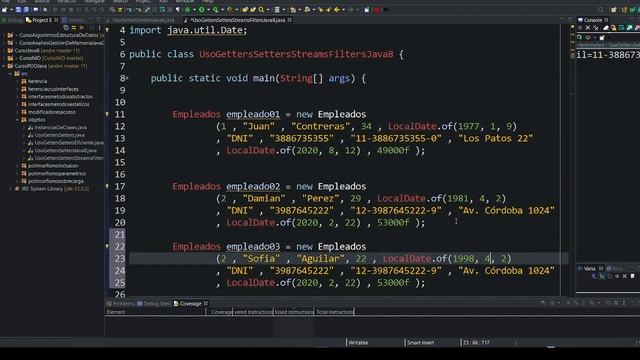The height and width of the screenshot is (360, 640).
Task: Click the Save All toolbar icon
Action: [26, 10]
